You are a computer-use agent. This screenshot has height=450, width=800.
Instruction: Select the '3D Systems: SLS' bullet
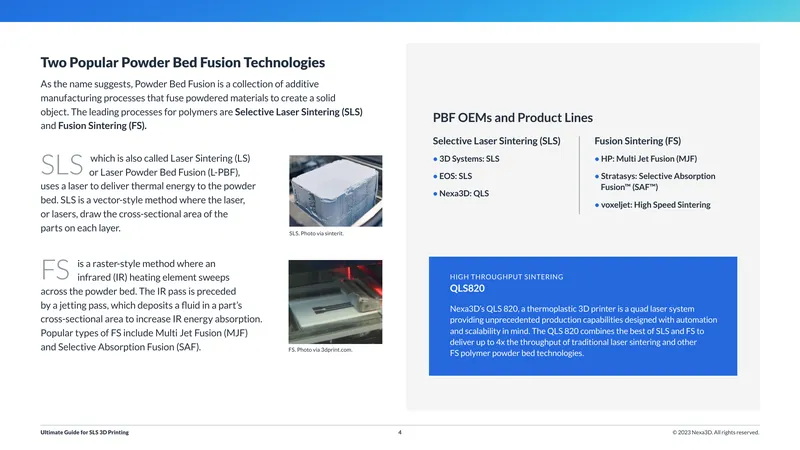466,159
